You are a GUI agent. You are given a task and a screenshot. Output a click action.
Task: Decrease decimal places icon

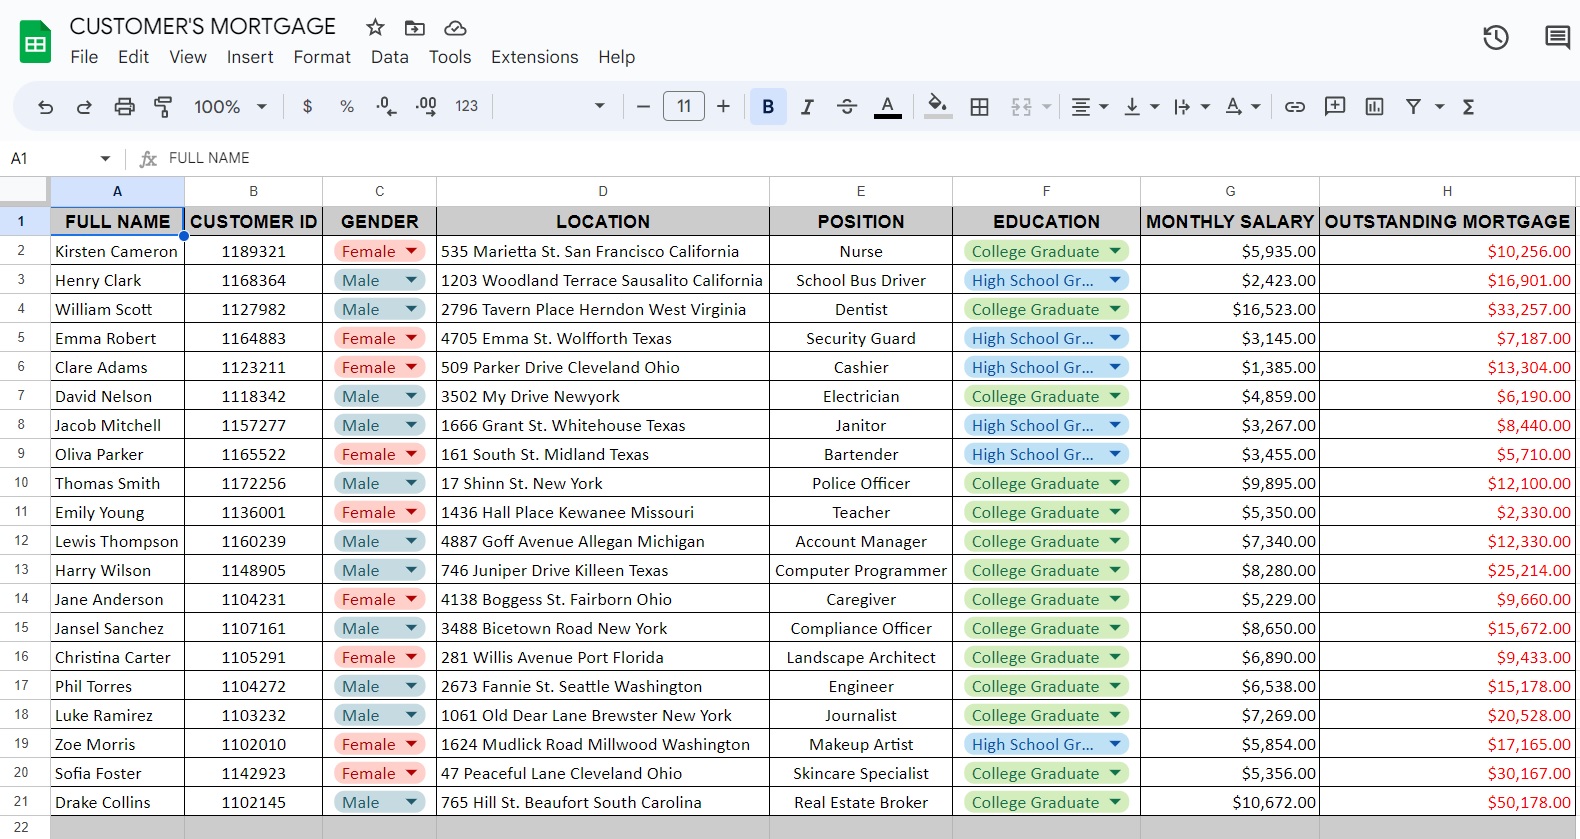pyautogui.click(x=386, y=107)
